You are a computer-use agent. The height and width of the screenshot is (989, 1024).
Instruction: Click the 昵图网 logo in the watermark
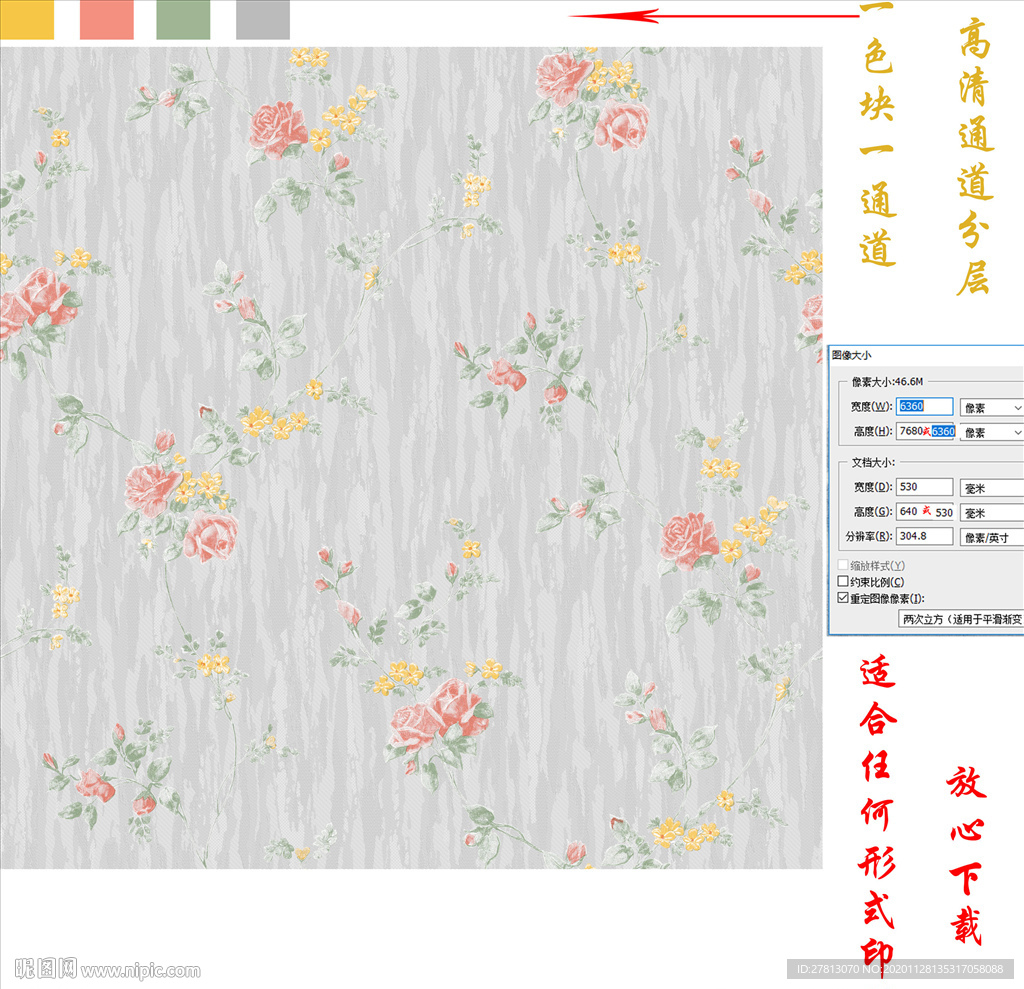pyautogui.click(x=46, y=968)
